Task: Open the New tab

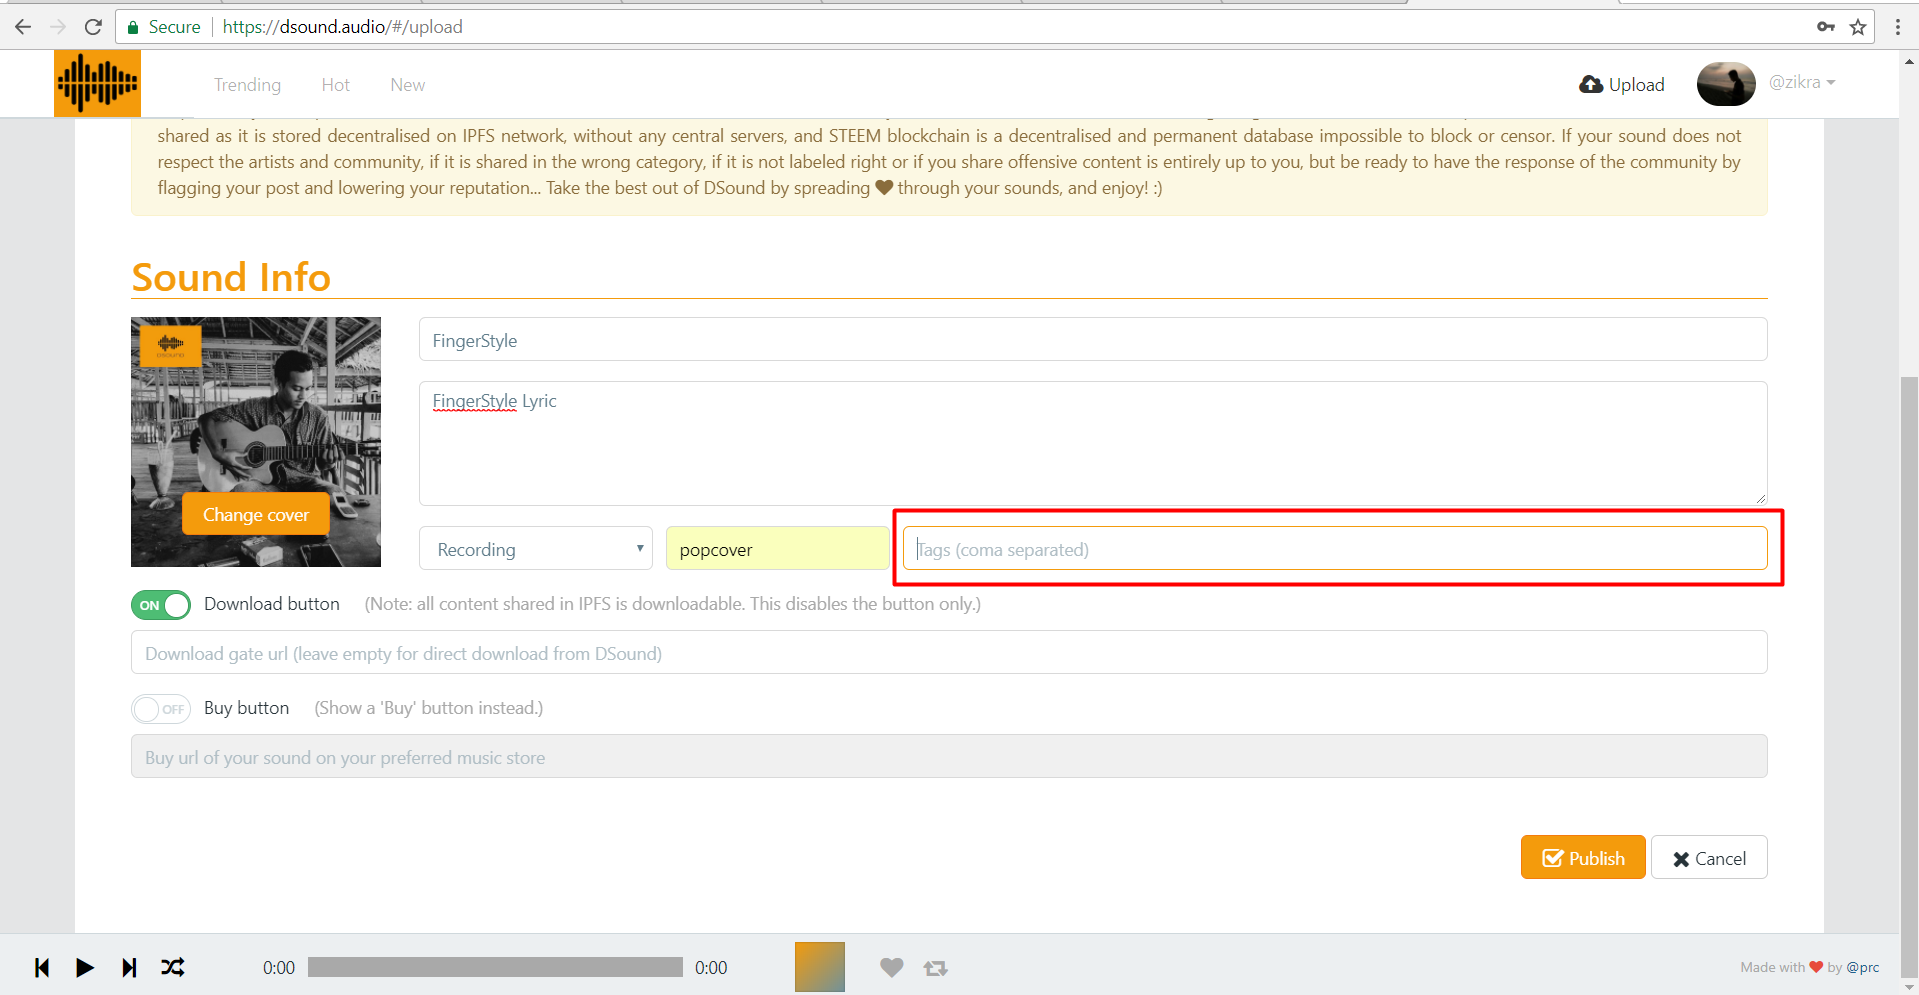Action: point(407,85)
